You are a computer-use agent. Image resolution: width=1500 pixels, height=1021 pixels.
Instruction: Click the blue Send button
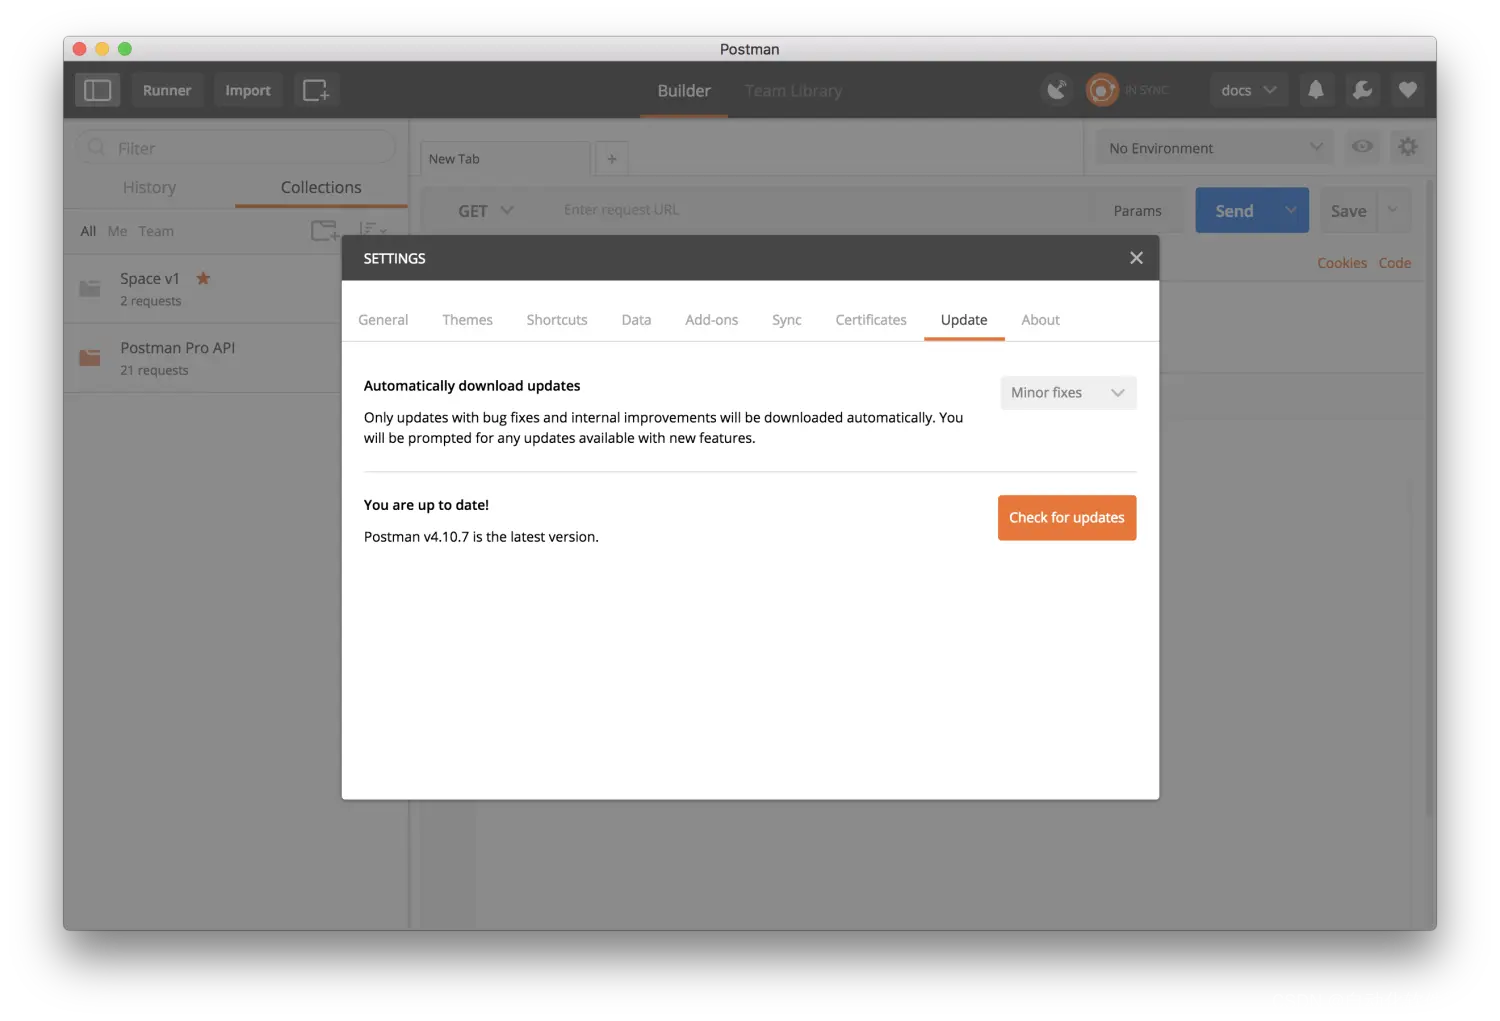click(1234, 211)
